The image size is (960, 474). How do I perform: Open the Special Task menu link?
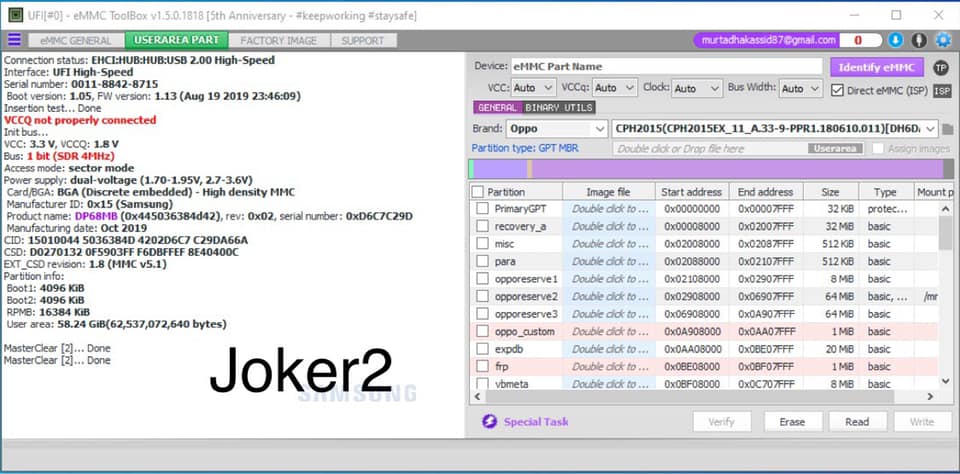tap(536, 421)
